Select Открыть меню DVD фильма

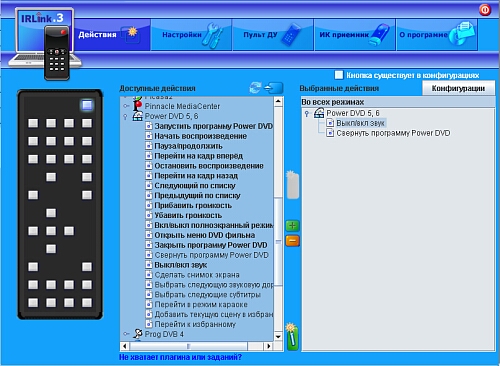pyautogui.click(x=204, y=235)
